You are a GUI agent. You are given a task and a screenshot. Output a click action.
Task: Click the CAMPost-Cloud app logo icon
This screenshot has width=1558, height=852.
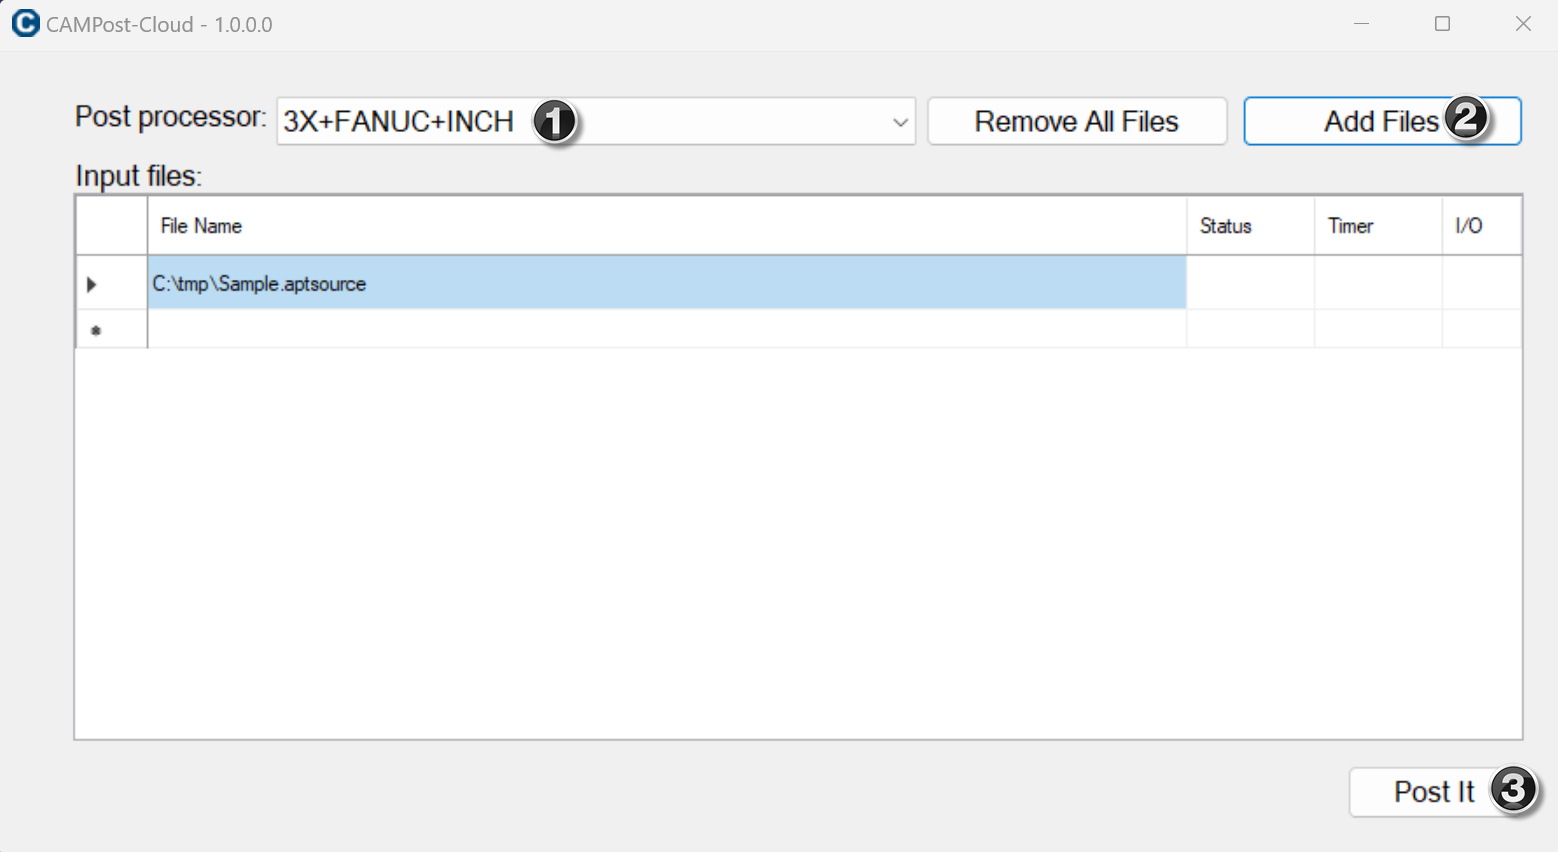click(25, 23)
